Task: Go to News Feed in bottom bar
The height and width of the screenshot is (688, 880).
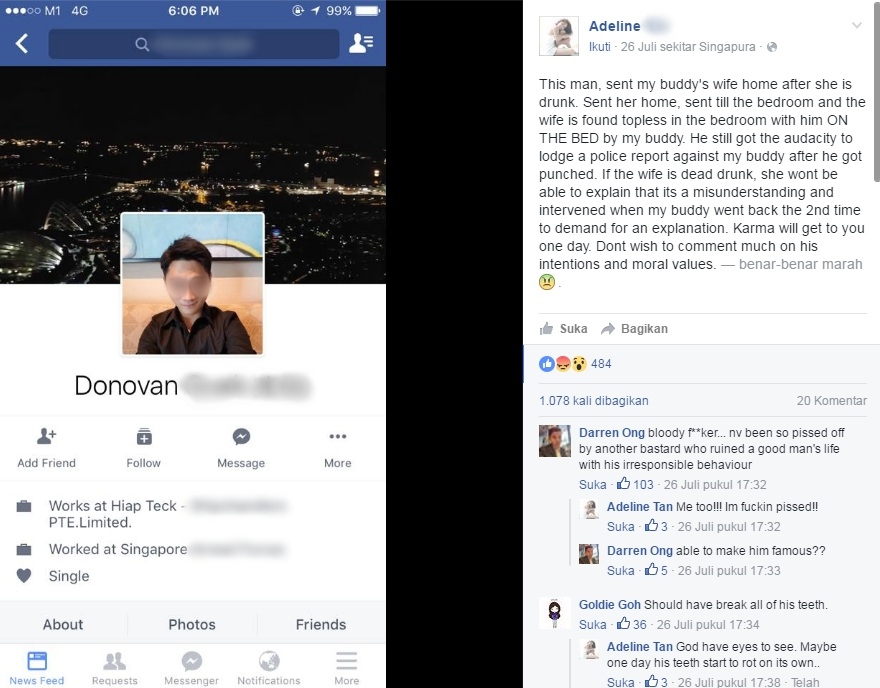Action: pyautogui.click(x=37, y=668)
